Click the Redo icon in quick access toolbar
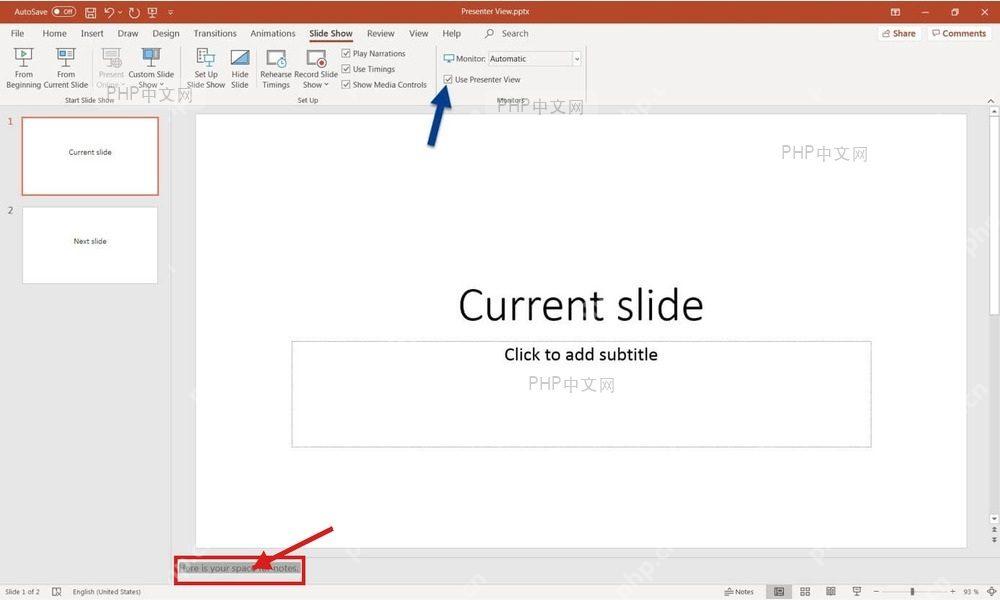The height and width of the screenshot is (600, 1000). coord(134,12)
